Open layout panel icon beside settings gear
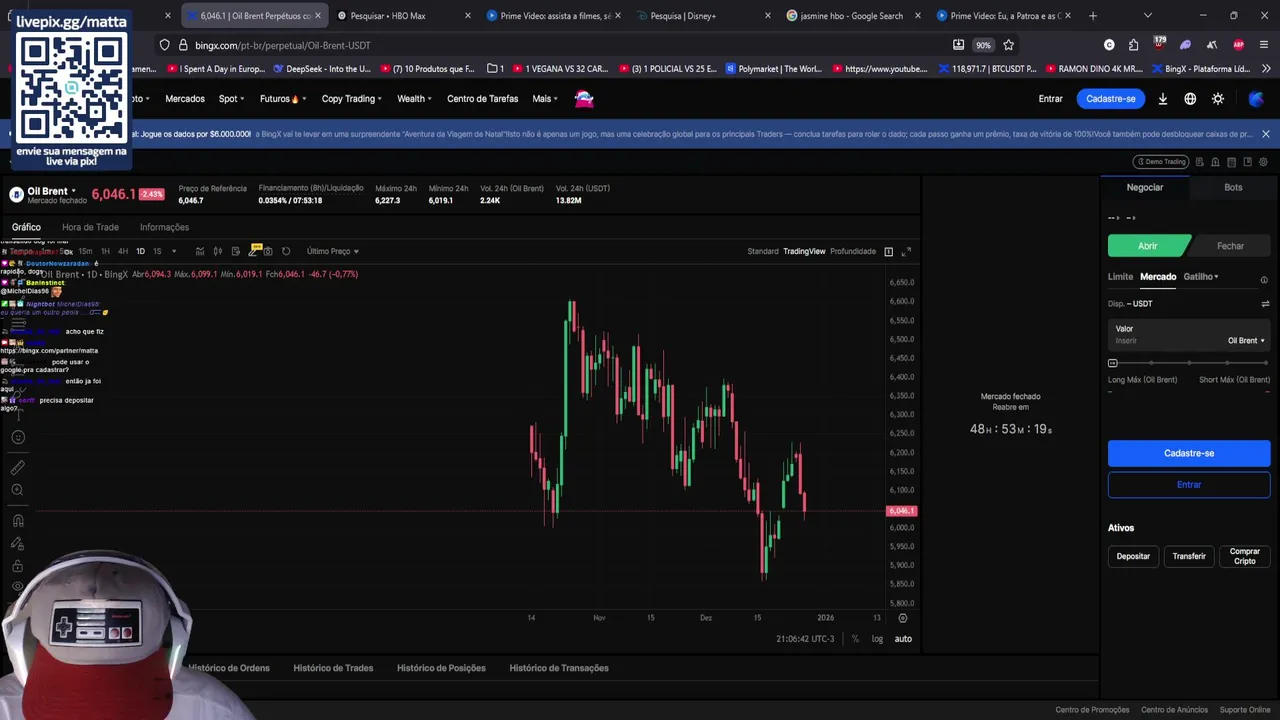Viewport: 1280px width, 720px height. [x=1247, y=162]
